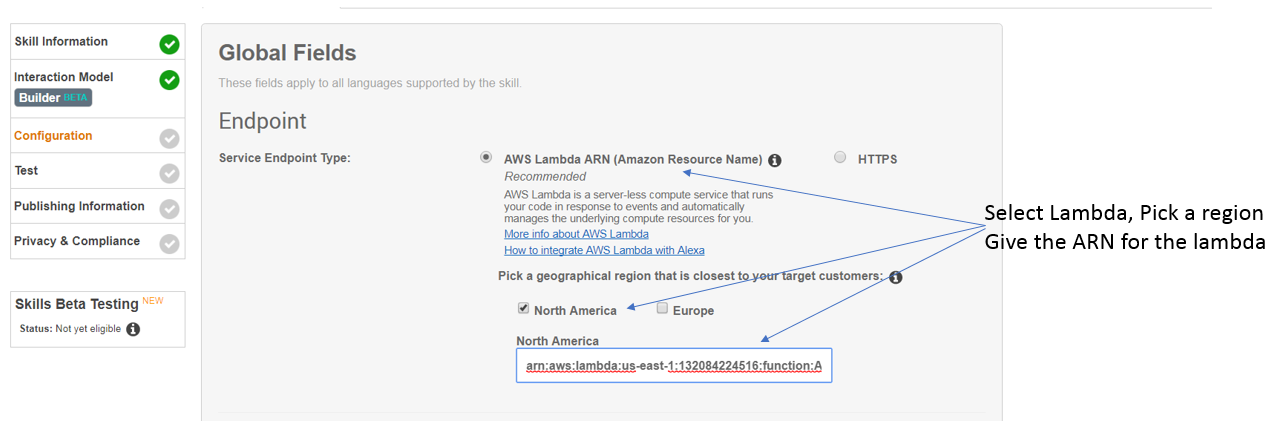Click the Endpoint section heading
This screenshot has height=435, width=1272.
(x=263, y=121)
